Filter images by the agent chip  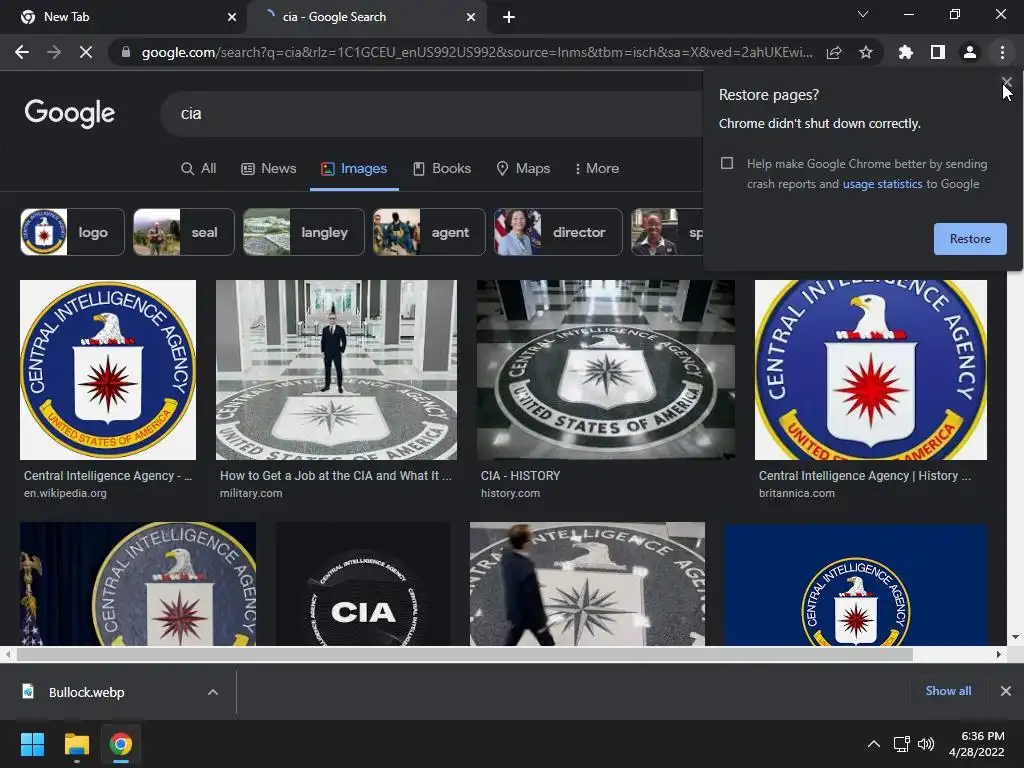click(429, 232)
